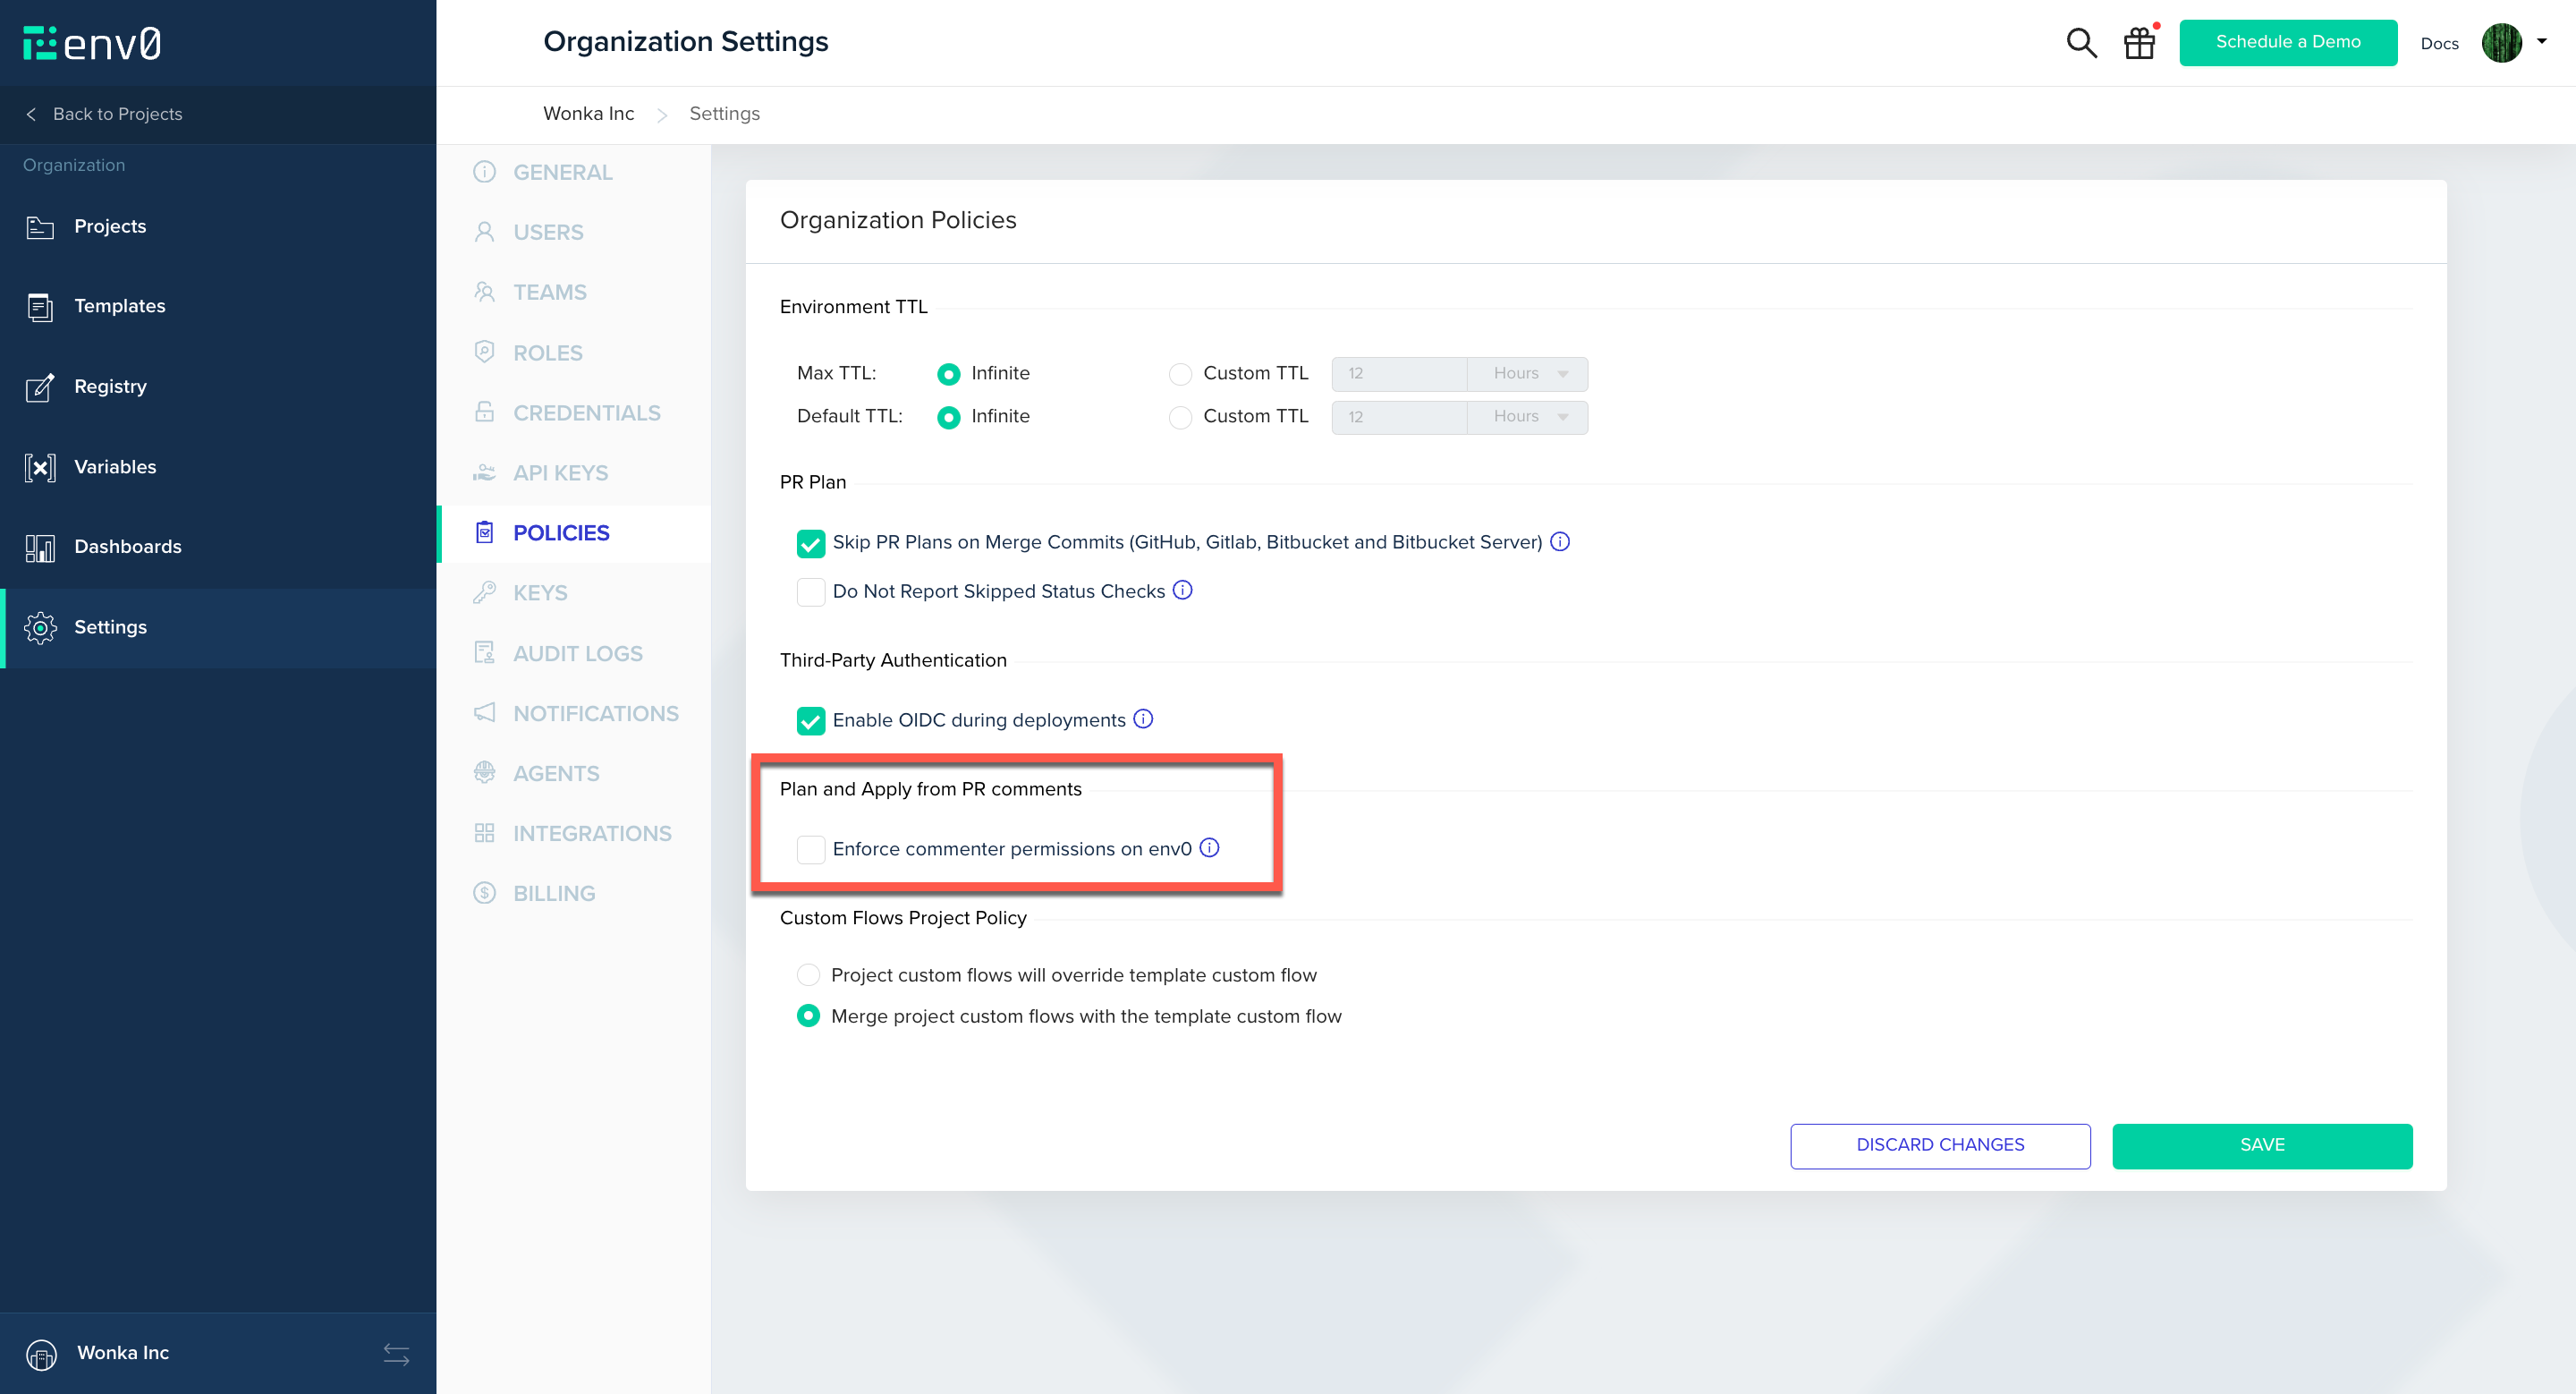The width and height of the screenshot is (2576, 1394).
Task: Click the Max TTL number field
Action: tap(1398, 374)
